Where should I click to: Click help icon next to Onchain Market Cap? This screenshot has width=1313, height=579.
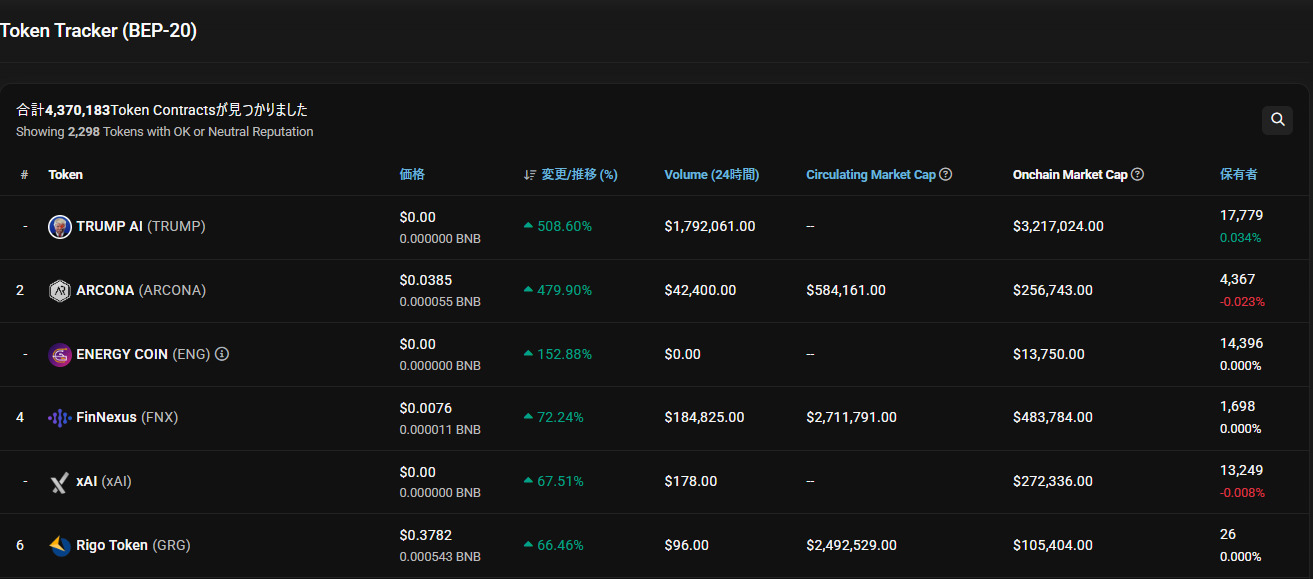click(x=1137, y=174)
